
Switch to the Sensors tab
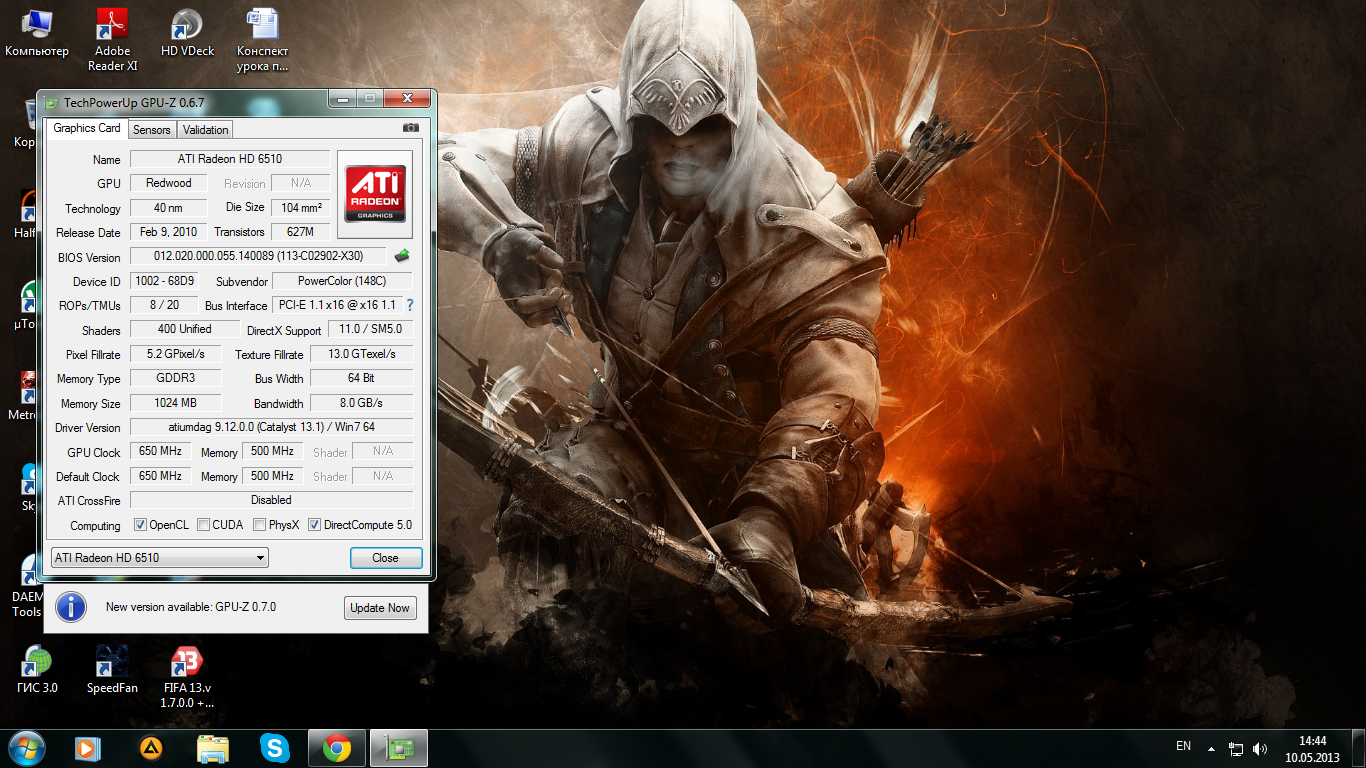[x=152, y=130]
